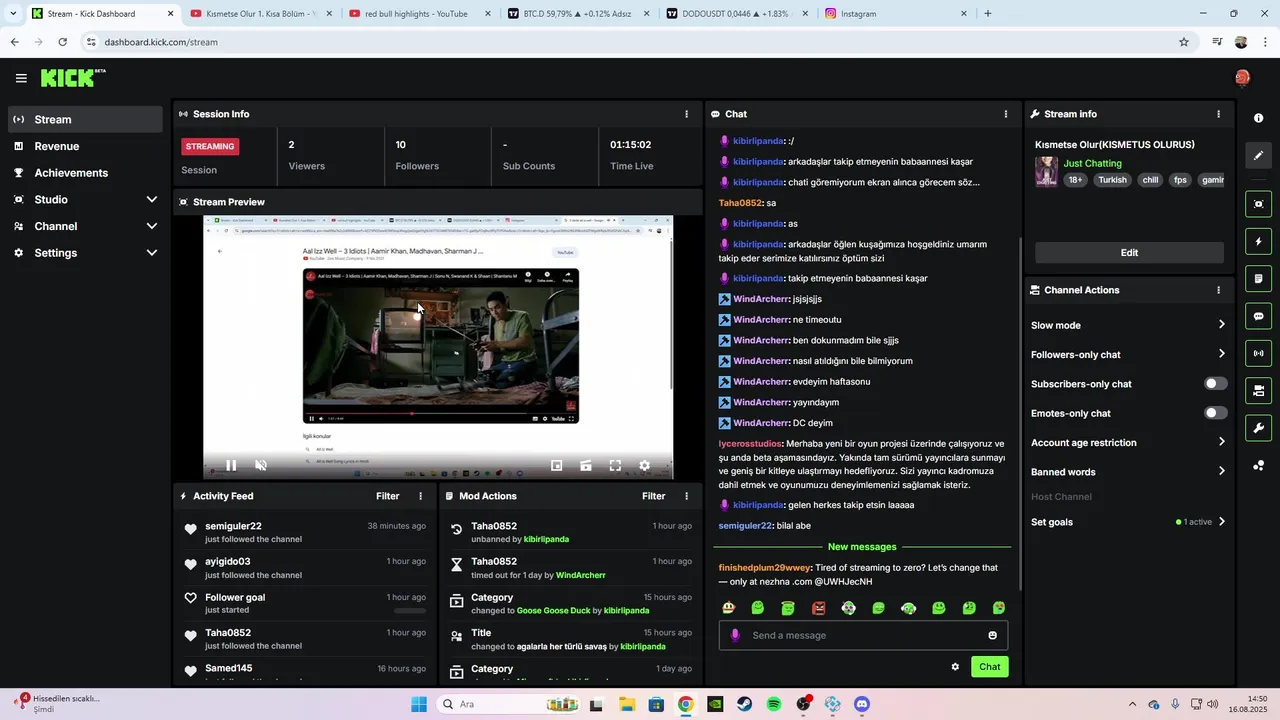The height and width of the screenshot is (720, 1280).
Task: Click the Just Chatting category link
Action: click(1092, 163)
